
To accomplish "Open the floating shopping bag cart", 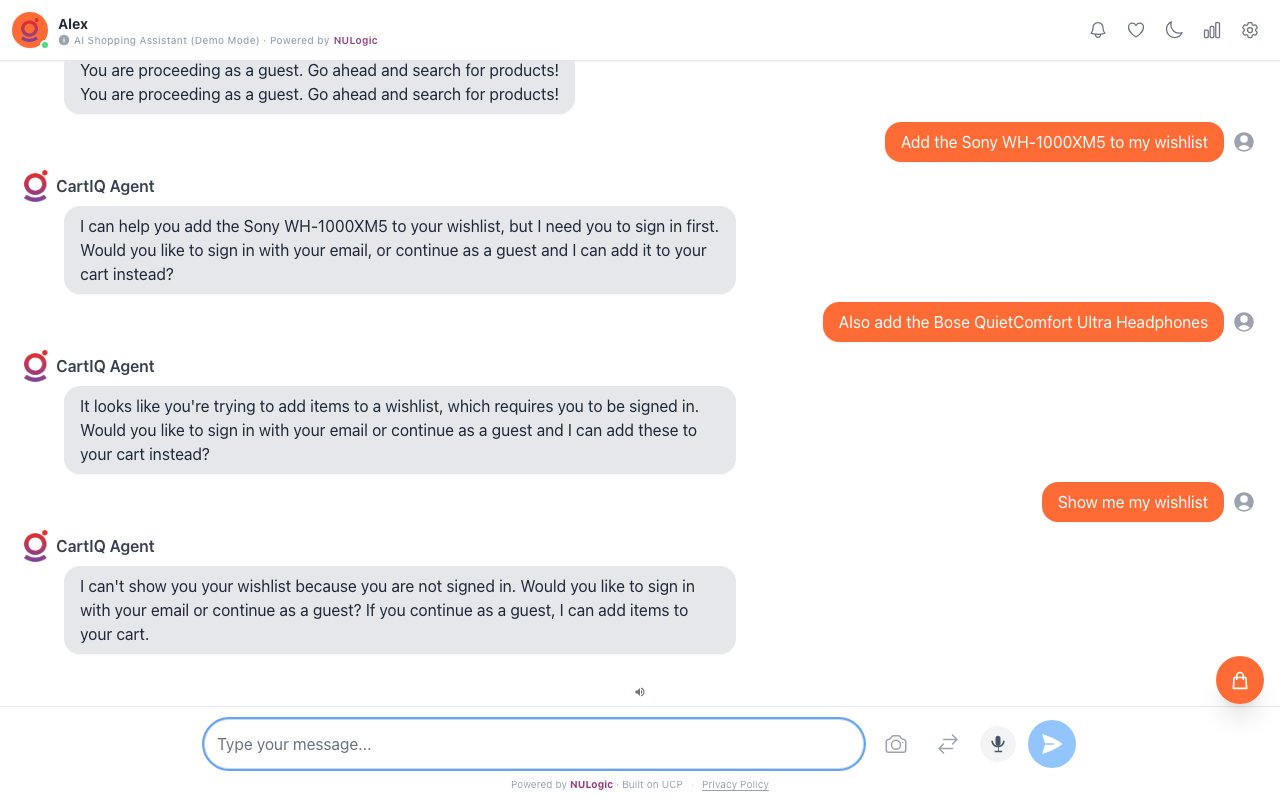I will [x=1240, y=680].
